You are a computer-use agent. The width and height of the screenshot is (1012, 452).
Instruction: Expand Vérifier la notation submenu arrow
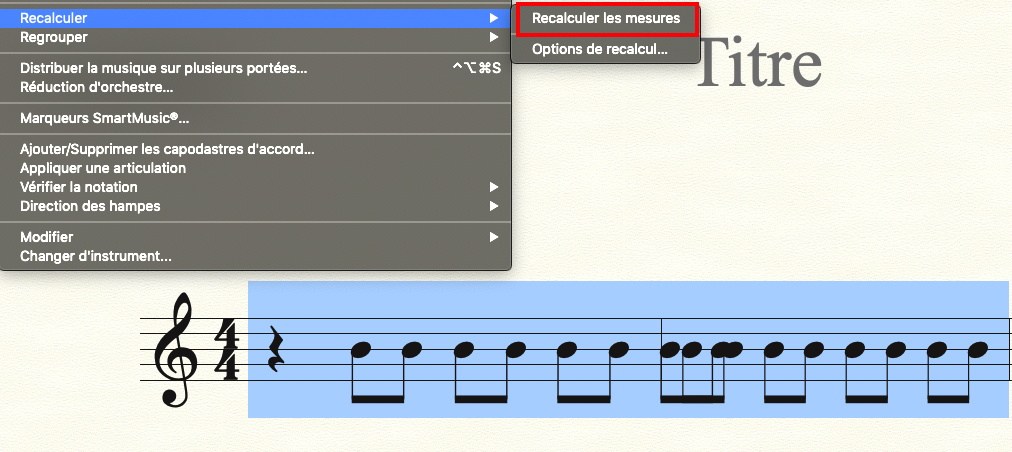pyautogui.click(x=494, y=187)
